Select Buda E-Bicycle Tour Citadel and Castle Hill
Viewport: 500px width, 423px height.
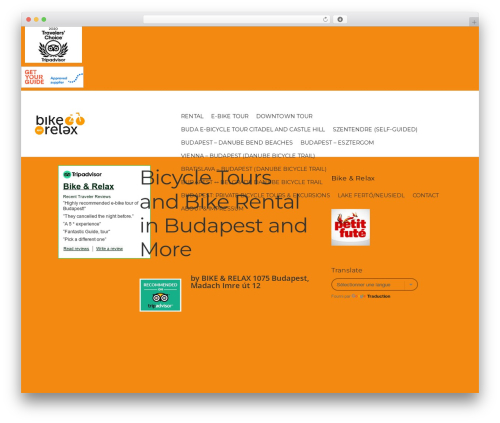tap(253, 129)
